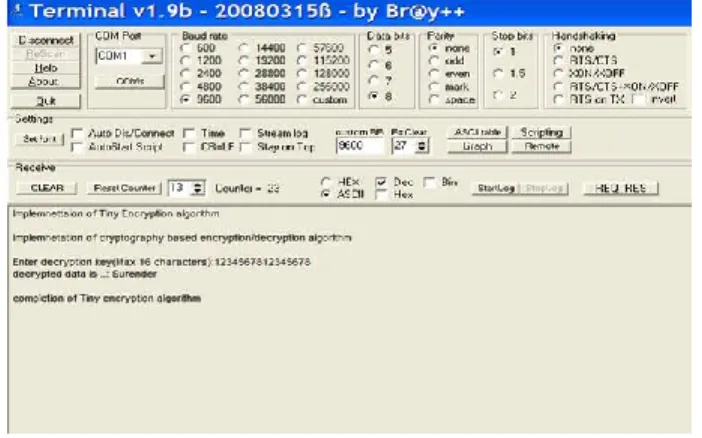
Task: Select 56000 baud rate
Action: (x=244, y=99)
